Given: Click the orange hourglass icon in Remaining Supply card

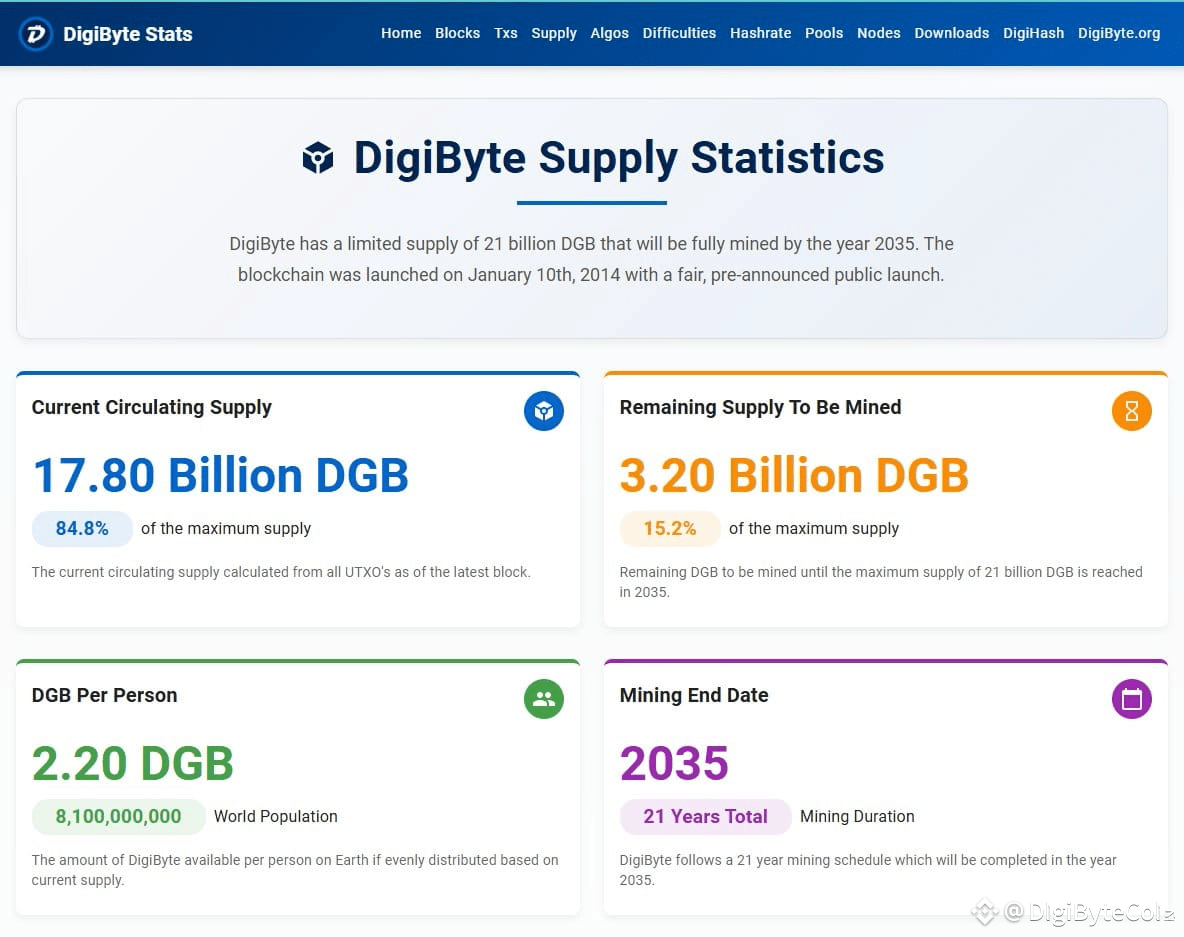Looking at the screenshot, I should pos(1131,411).
